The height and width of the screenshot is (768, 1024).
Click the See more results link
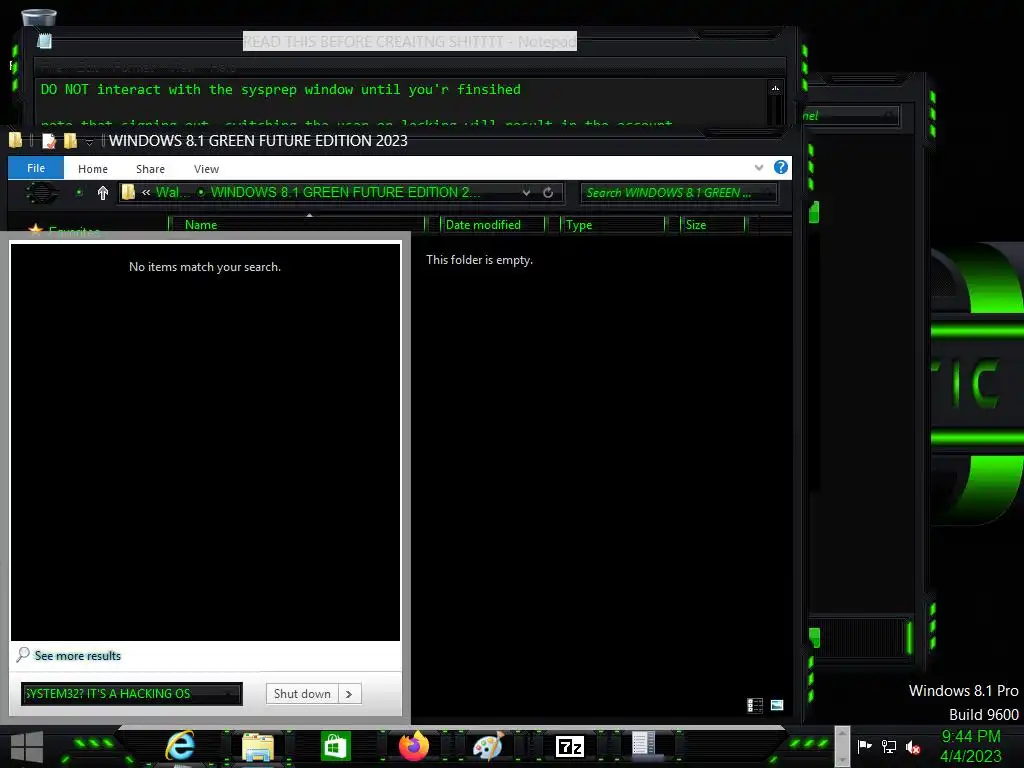coord(78,656)
